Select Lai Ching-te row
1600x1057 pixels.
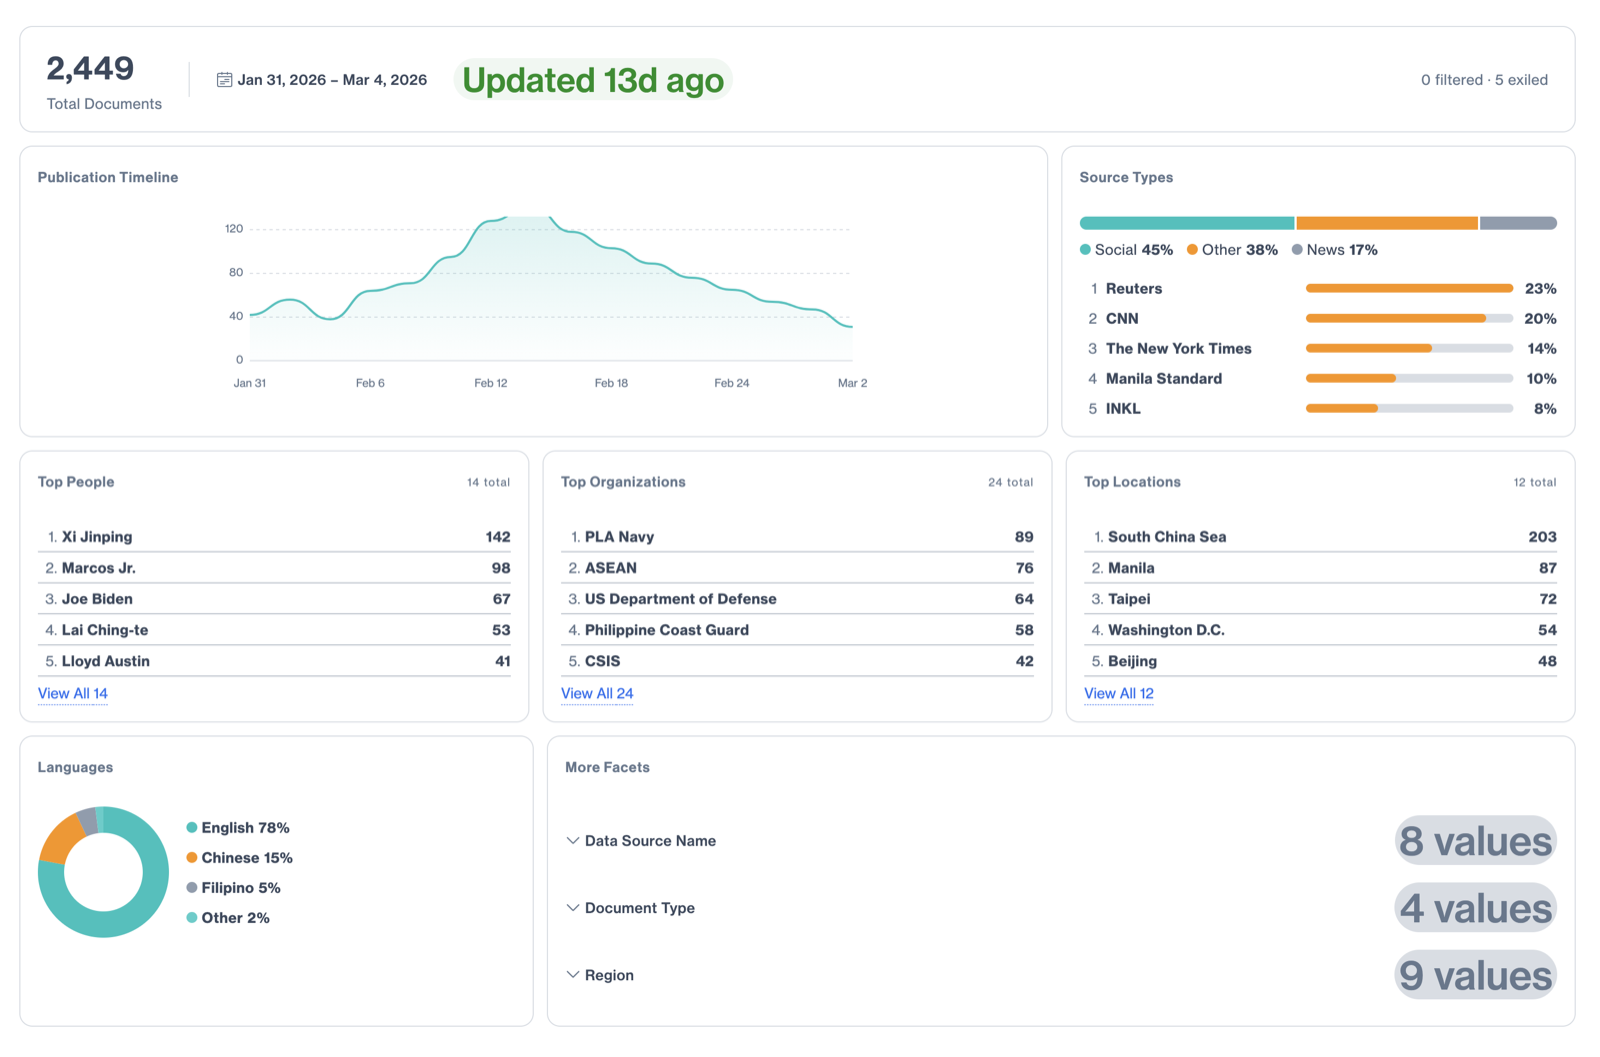click(x=274, y=630)
